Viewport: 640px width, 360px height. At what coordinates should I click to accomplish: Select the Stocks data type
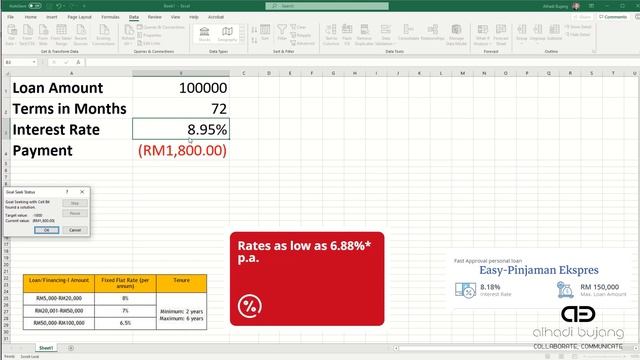204,34
